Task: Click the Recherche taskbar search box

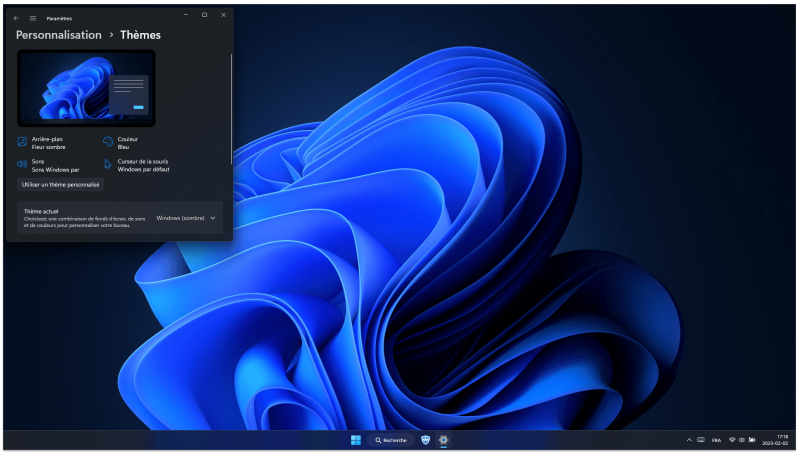Action: coord(390,440)
